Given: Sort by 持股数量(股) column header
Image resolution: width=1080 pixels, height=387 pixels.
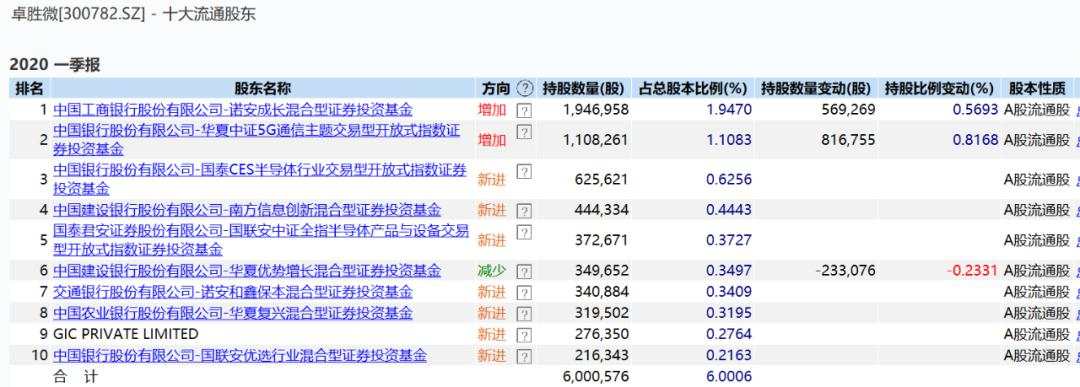Looking at the screenshot, I should (583, 88).
